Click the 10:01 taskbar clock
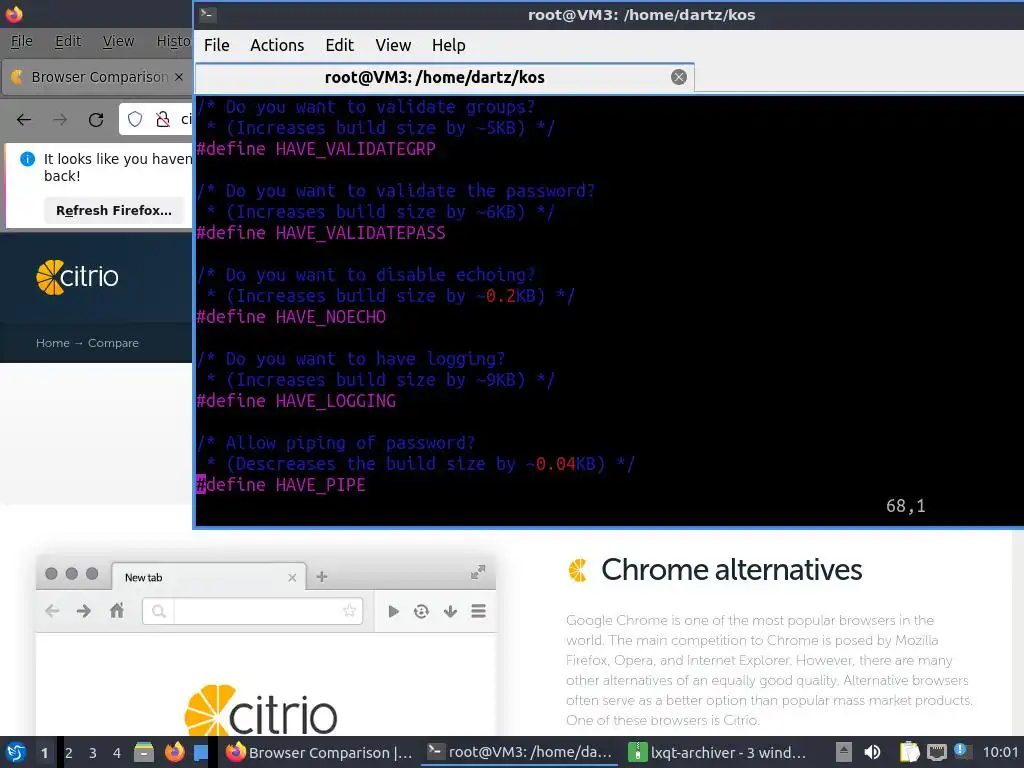Screen dimensions: 1024x768 pos(1000,752)
